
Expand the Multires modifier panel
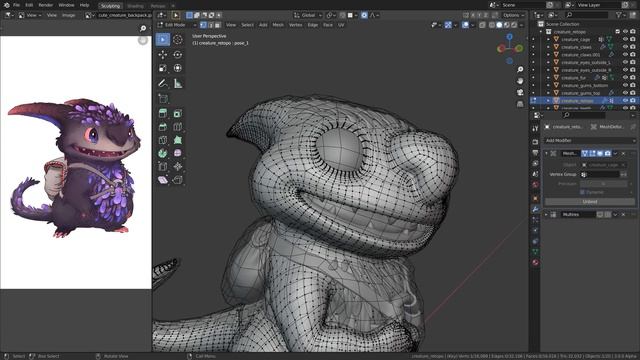[x=547, y=214]
